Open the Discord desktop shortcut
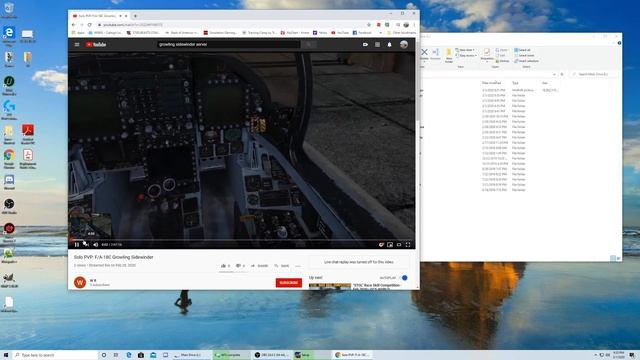Viewport: 640px width, 360px height. coord(9,182)
